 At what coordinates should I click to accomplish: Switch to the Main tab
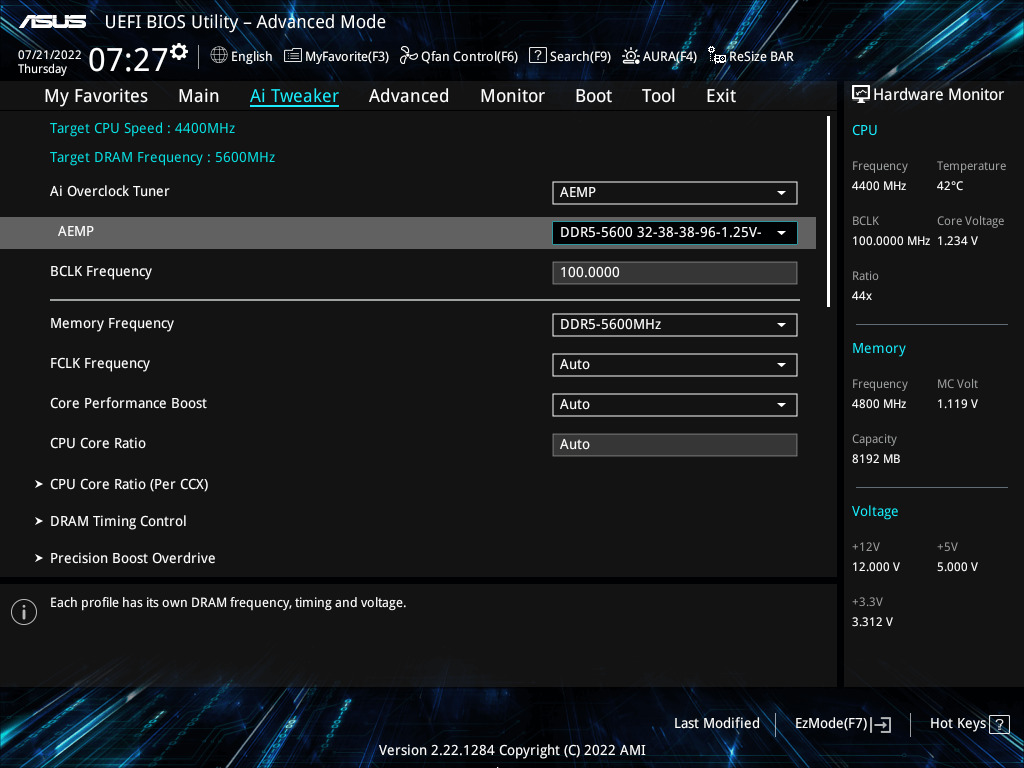click(199, 96)
